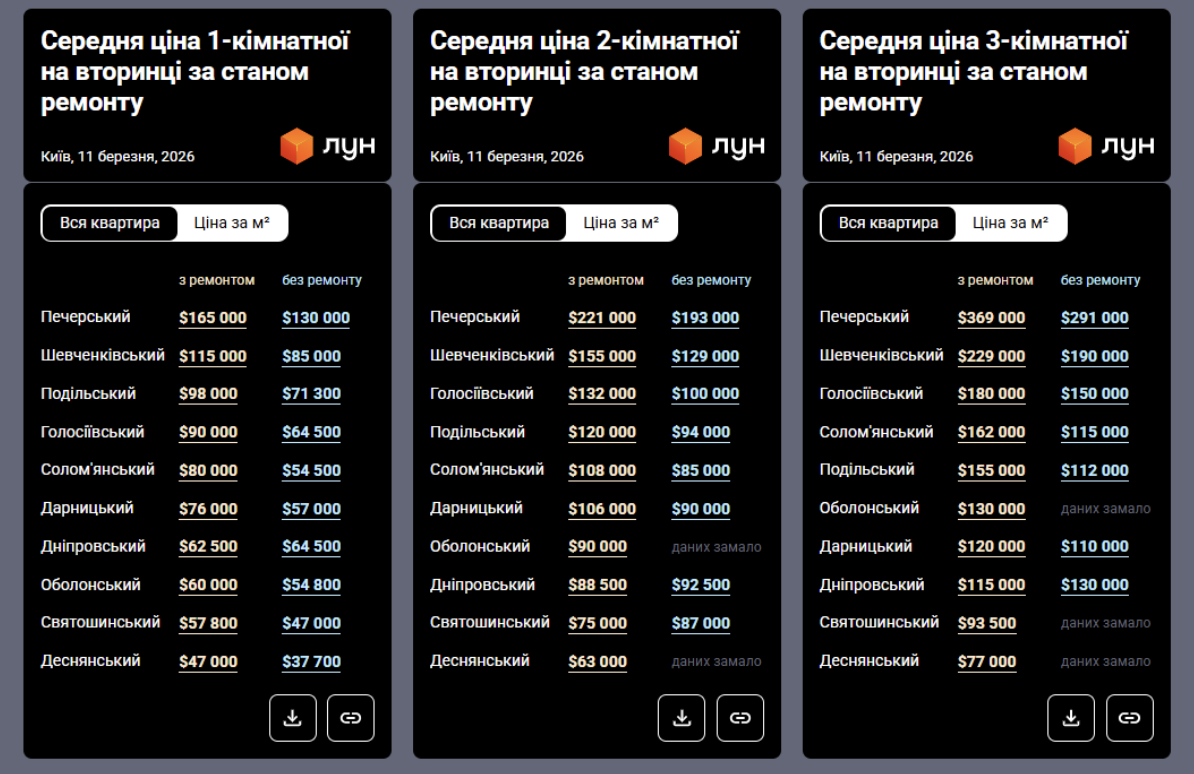Switch 2-room card to Ціна за м²
1194x774 pixels.
621,223
